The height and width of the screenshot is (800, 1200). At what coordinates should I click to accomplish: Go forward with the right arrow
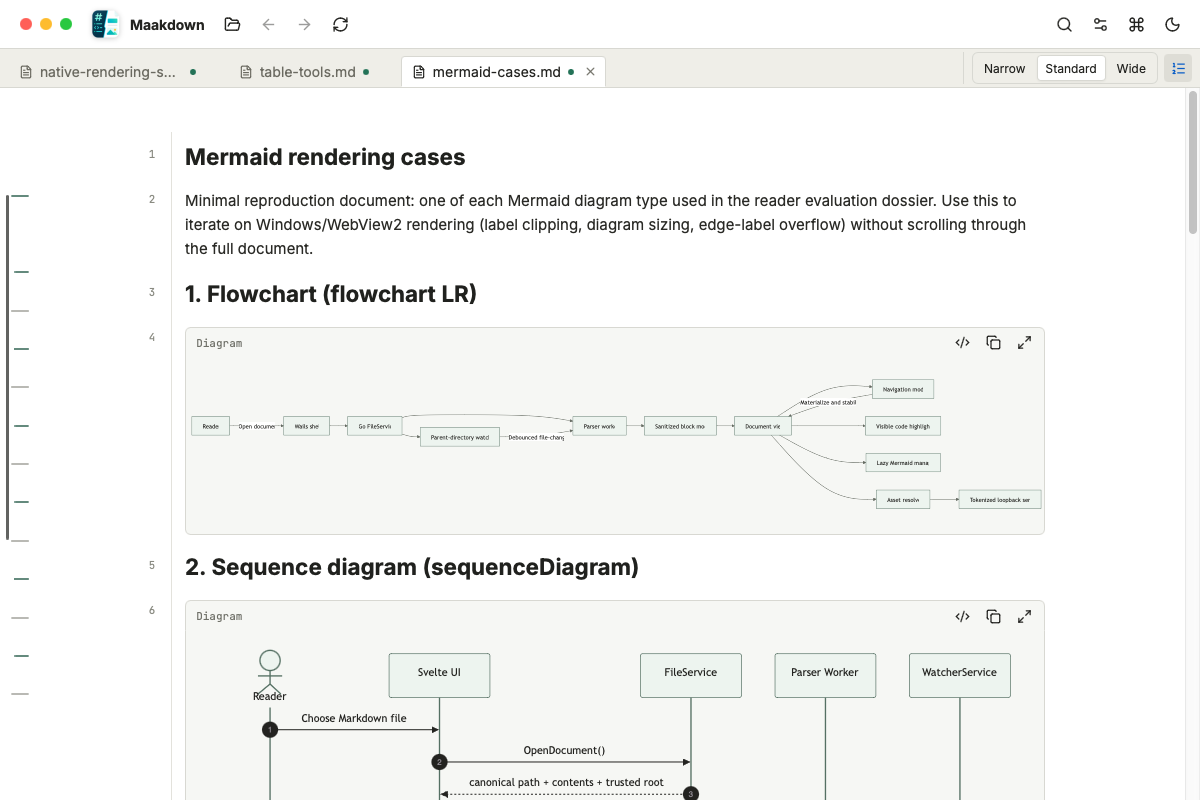304,24
